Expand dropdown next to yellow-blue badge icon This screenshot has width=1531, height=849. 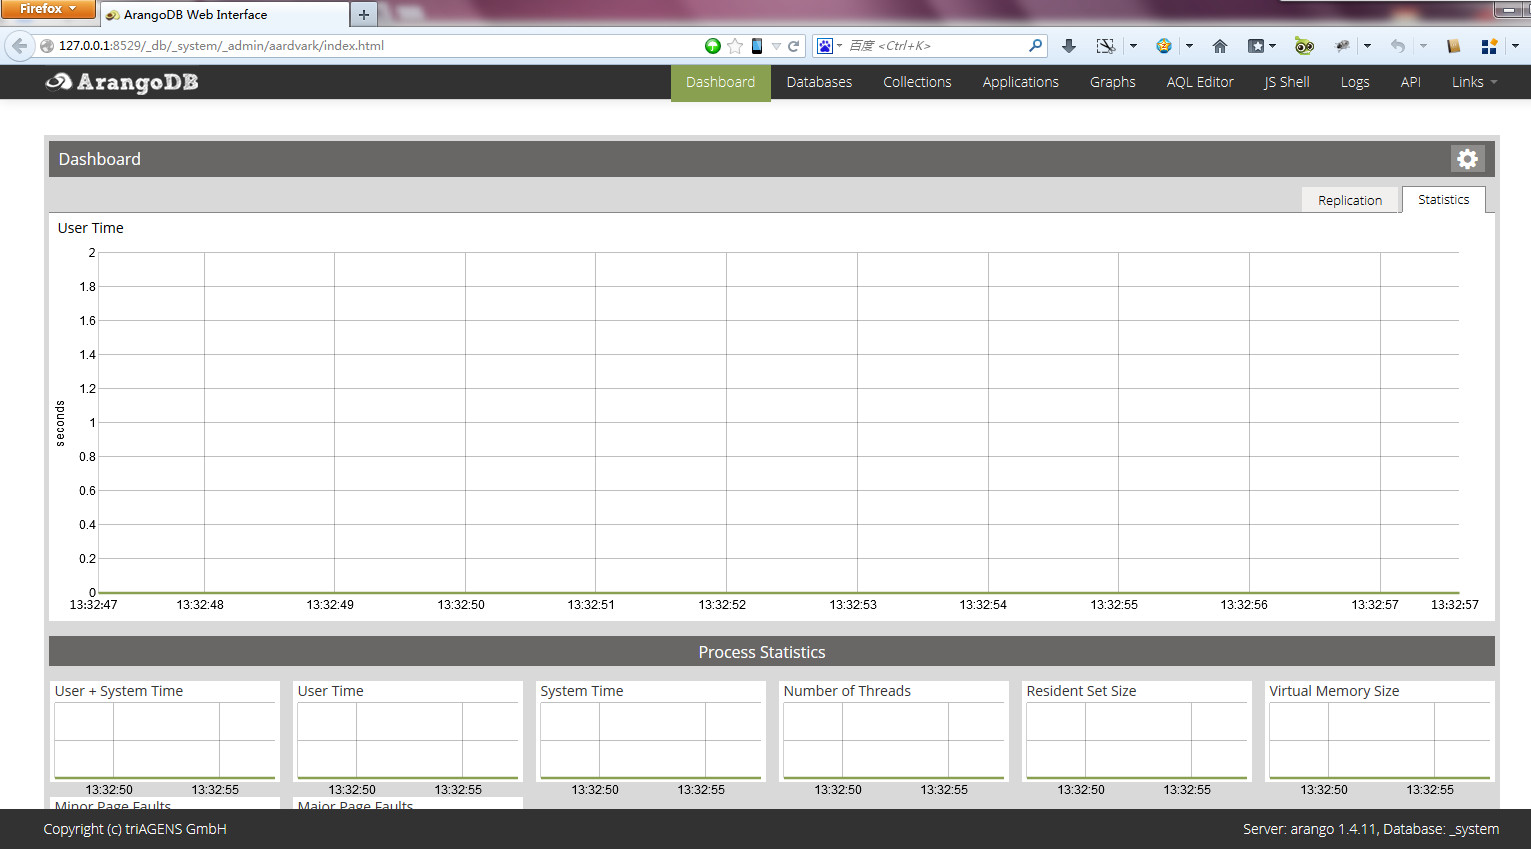point(1189,46)
